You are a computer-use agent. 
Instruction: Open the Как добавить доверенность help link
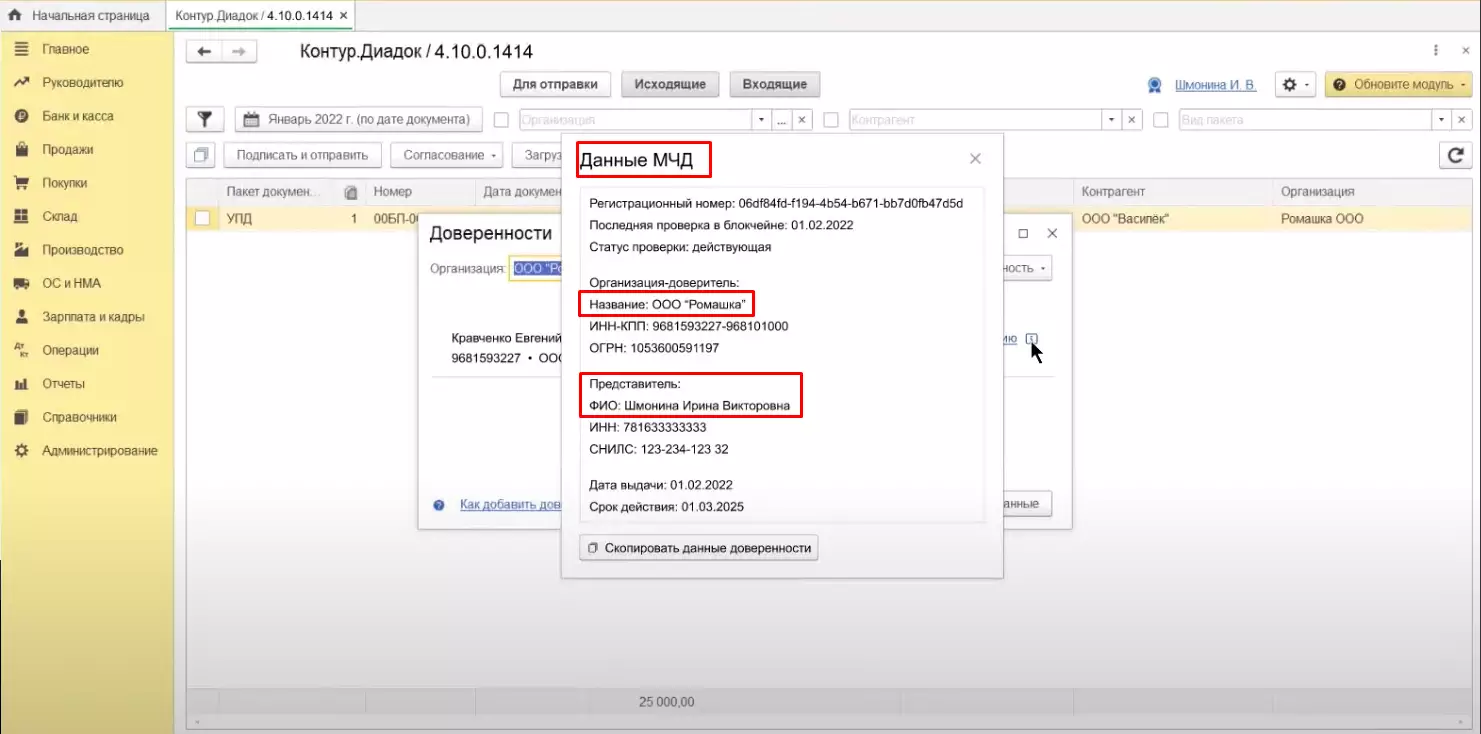click(510, 505)
